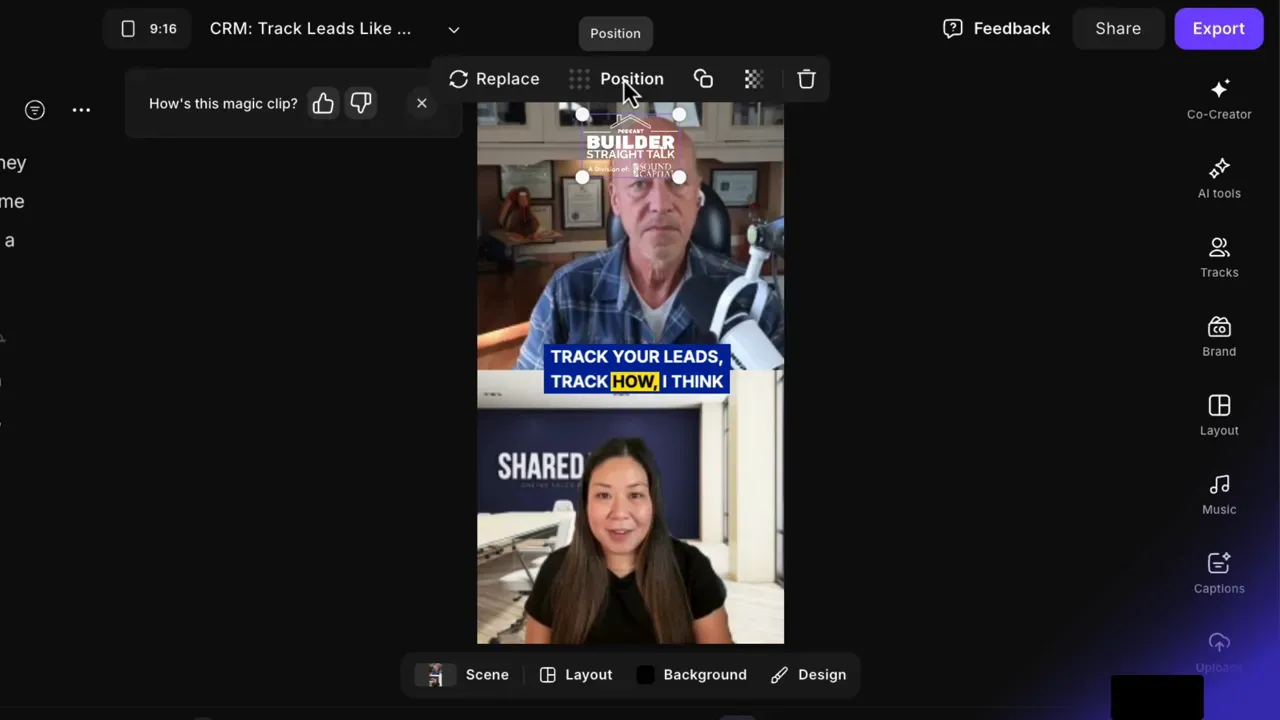
Task: Click the Uploads icon in the sidebar
Action: [x=1219, y=645]
